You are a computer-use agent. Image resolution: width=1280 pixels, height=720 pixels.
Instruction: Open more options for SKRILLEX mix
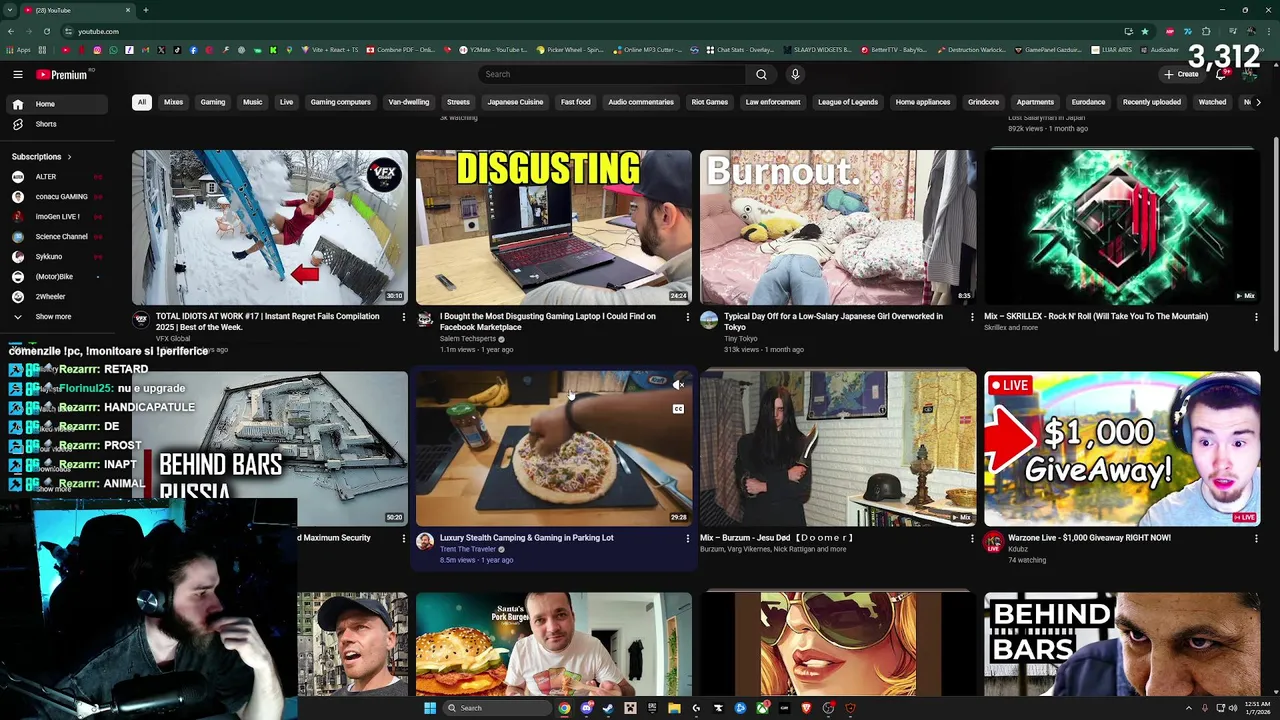1256,317
